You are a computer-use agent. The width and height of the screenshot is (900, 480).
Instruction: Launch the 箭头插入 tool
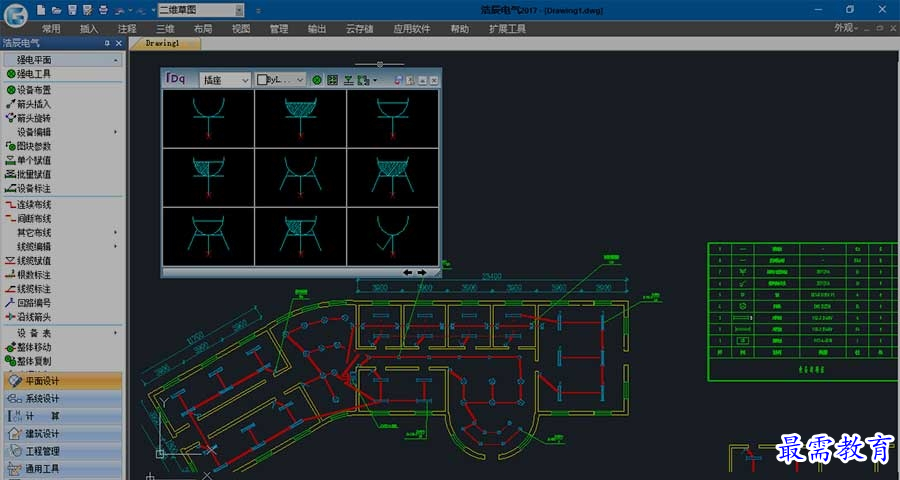click(28, 104)
